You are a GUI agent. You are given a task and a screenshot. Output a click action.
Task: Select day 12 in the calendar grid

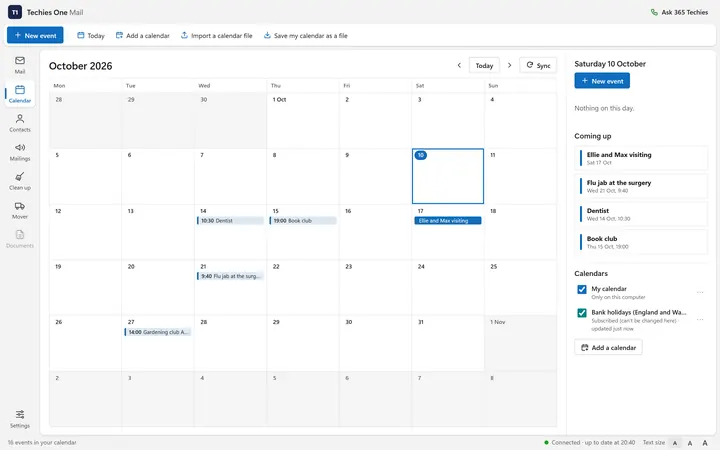(x=85, y=232)
